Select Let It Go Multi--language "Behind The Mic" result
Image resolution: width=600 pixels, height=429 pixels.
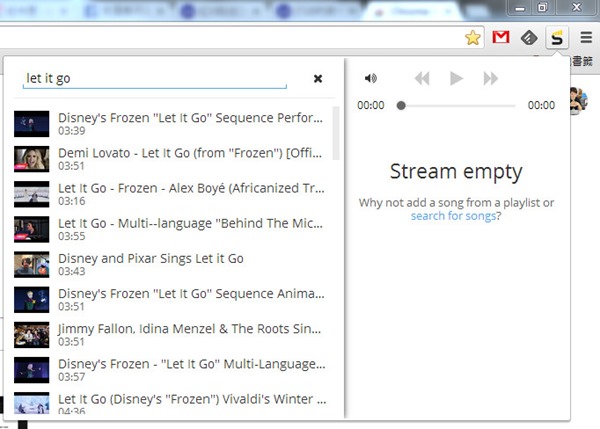172,229
